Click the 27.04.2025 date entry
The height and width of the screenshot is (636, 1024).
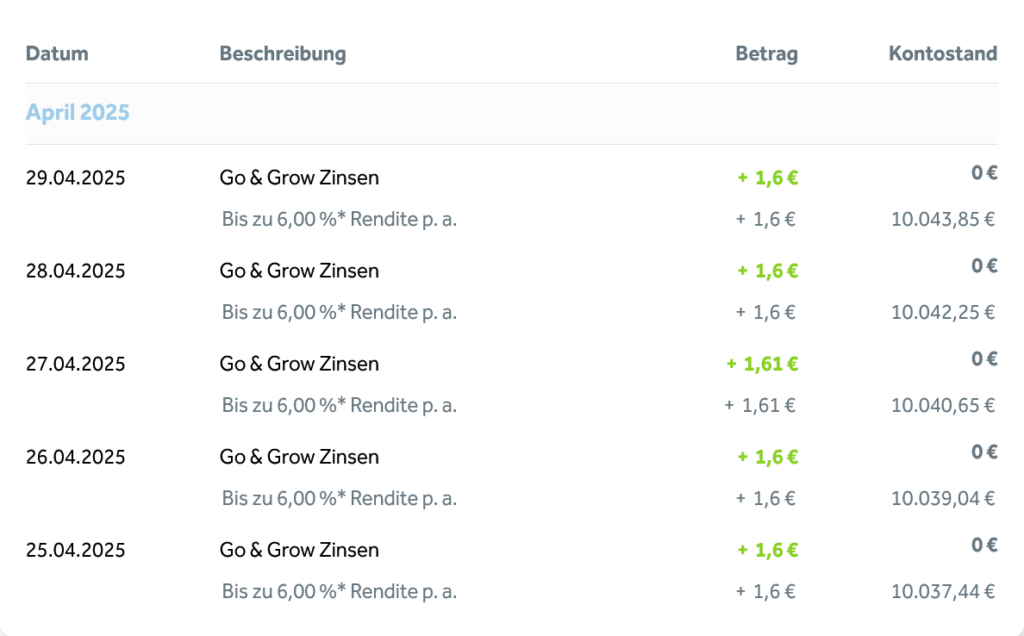[75, 364]
